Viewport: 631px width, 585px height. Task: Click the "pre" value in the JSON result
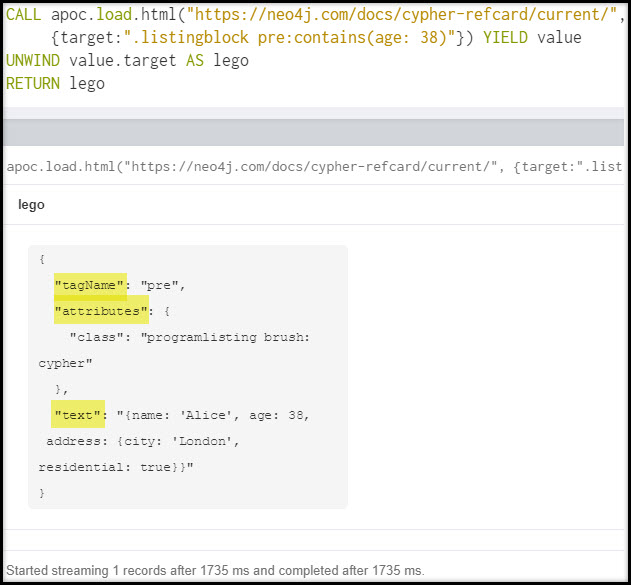coord(160,285)
